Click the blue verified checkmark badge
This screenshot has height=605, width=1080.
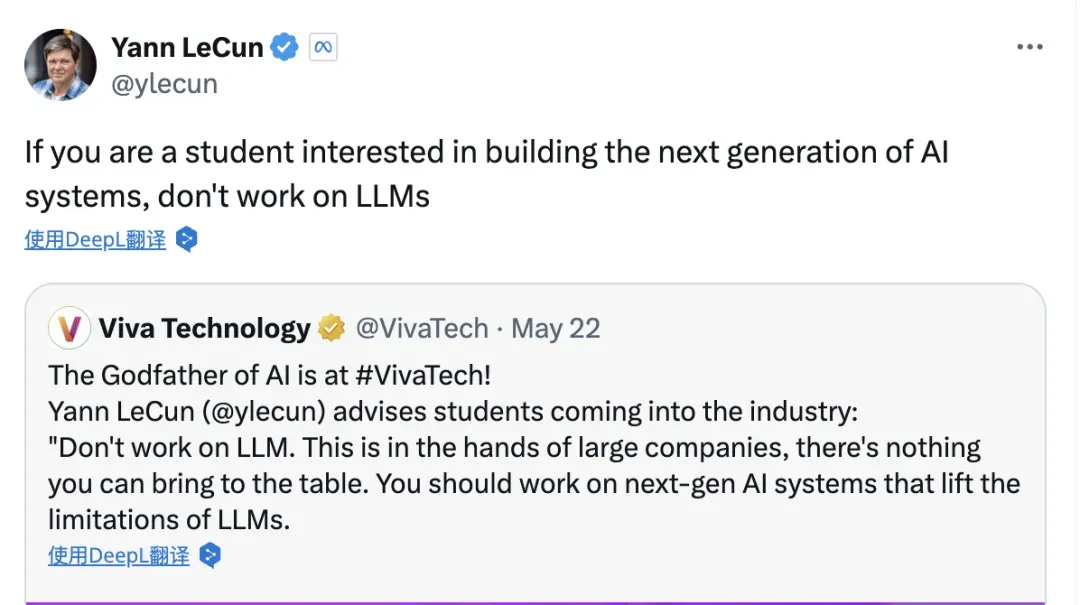click(284, 47)
